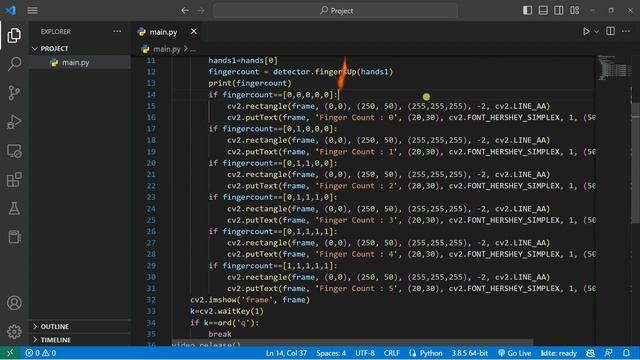Expand breadcrumb after main.py
Screen dimensions: 640x360
(193, 49)
